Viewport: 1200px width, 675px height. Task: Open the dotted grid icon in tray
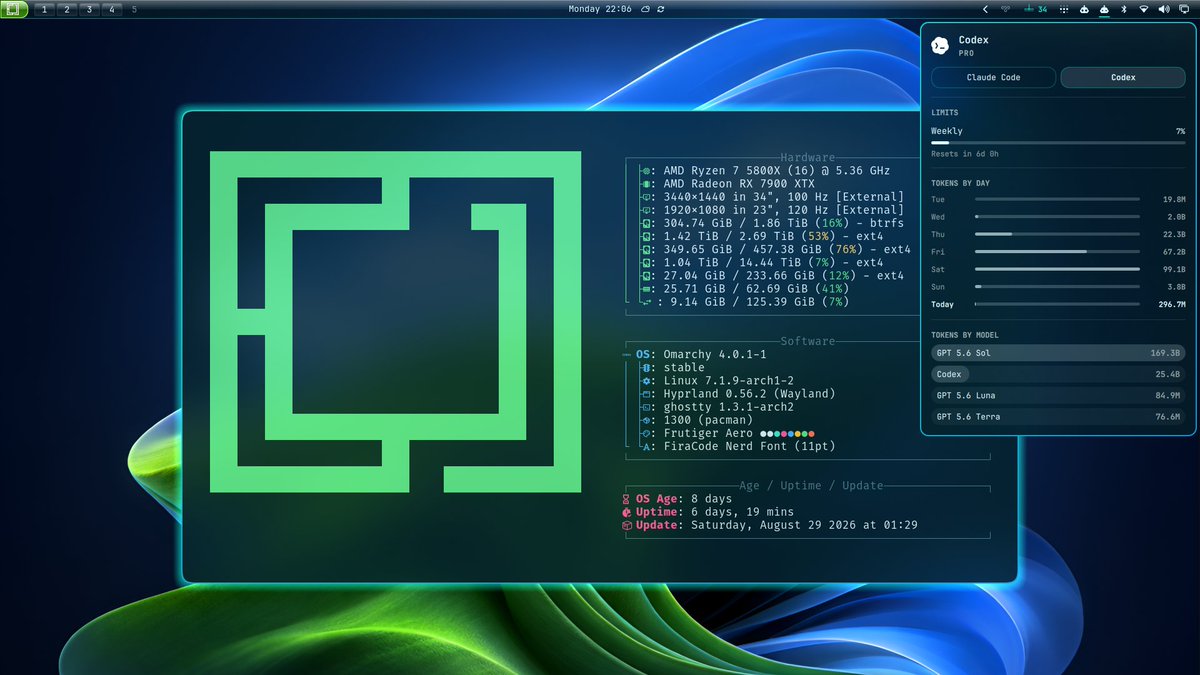(1064, 9)
